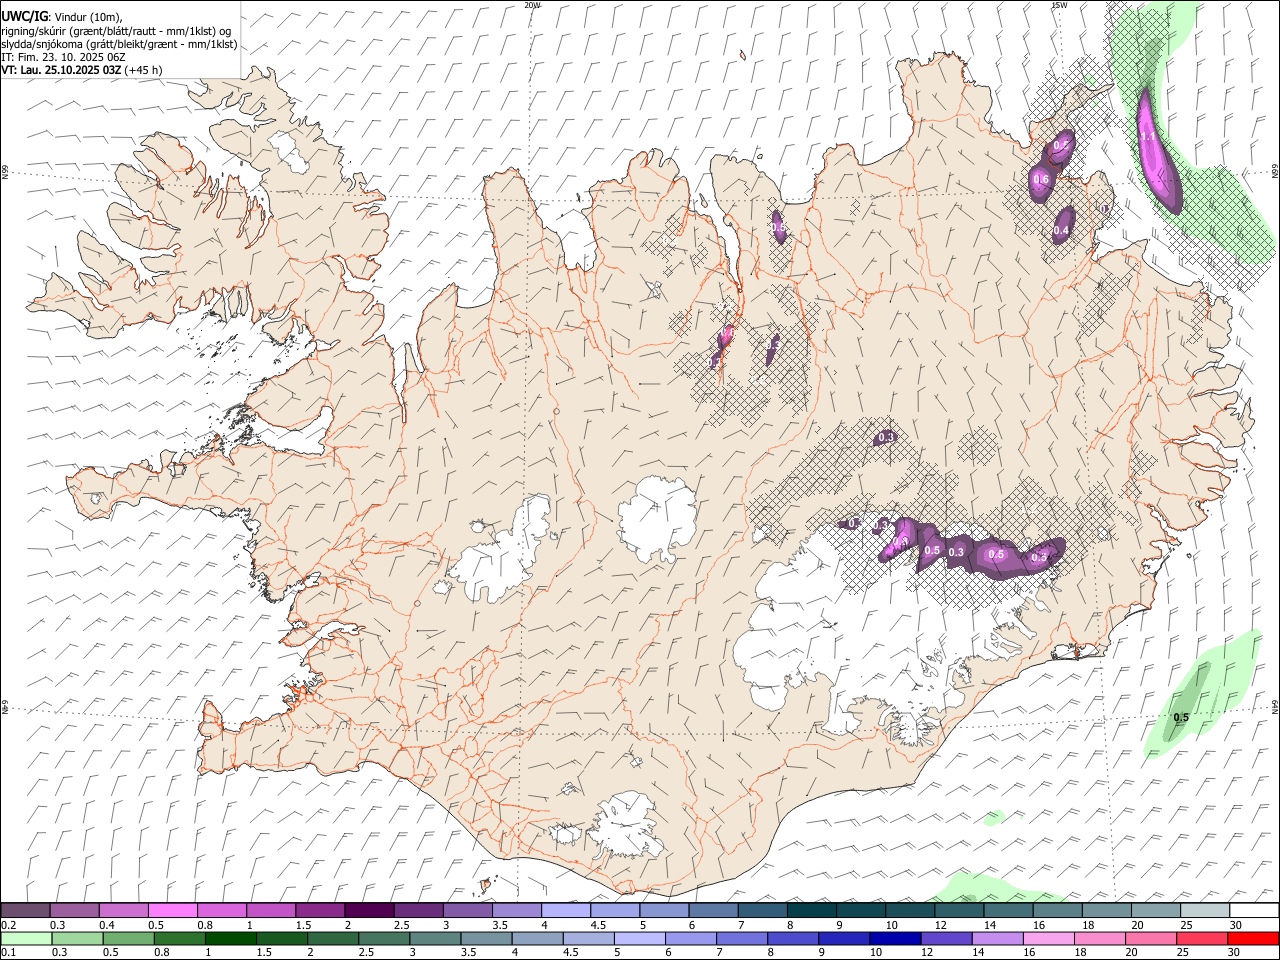This screenshot has width=1280, height=960.
Task: Click the '12' label in lower legend
Action: tap(927, 952)
